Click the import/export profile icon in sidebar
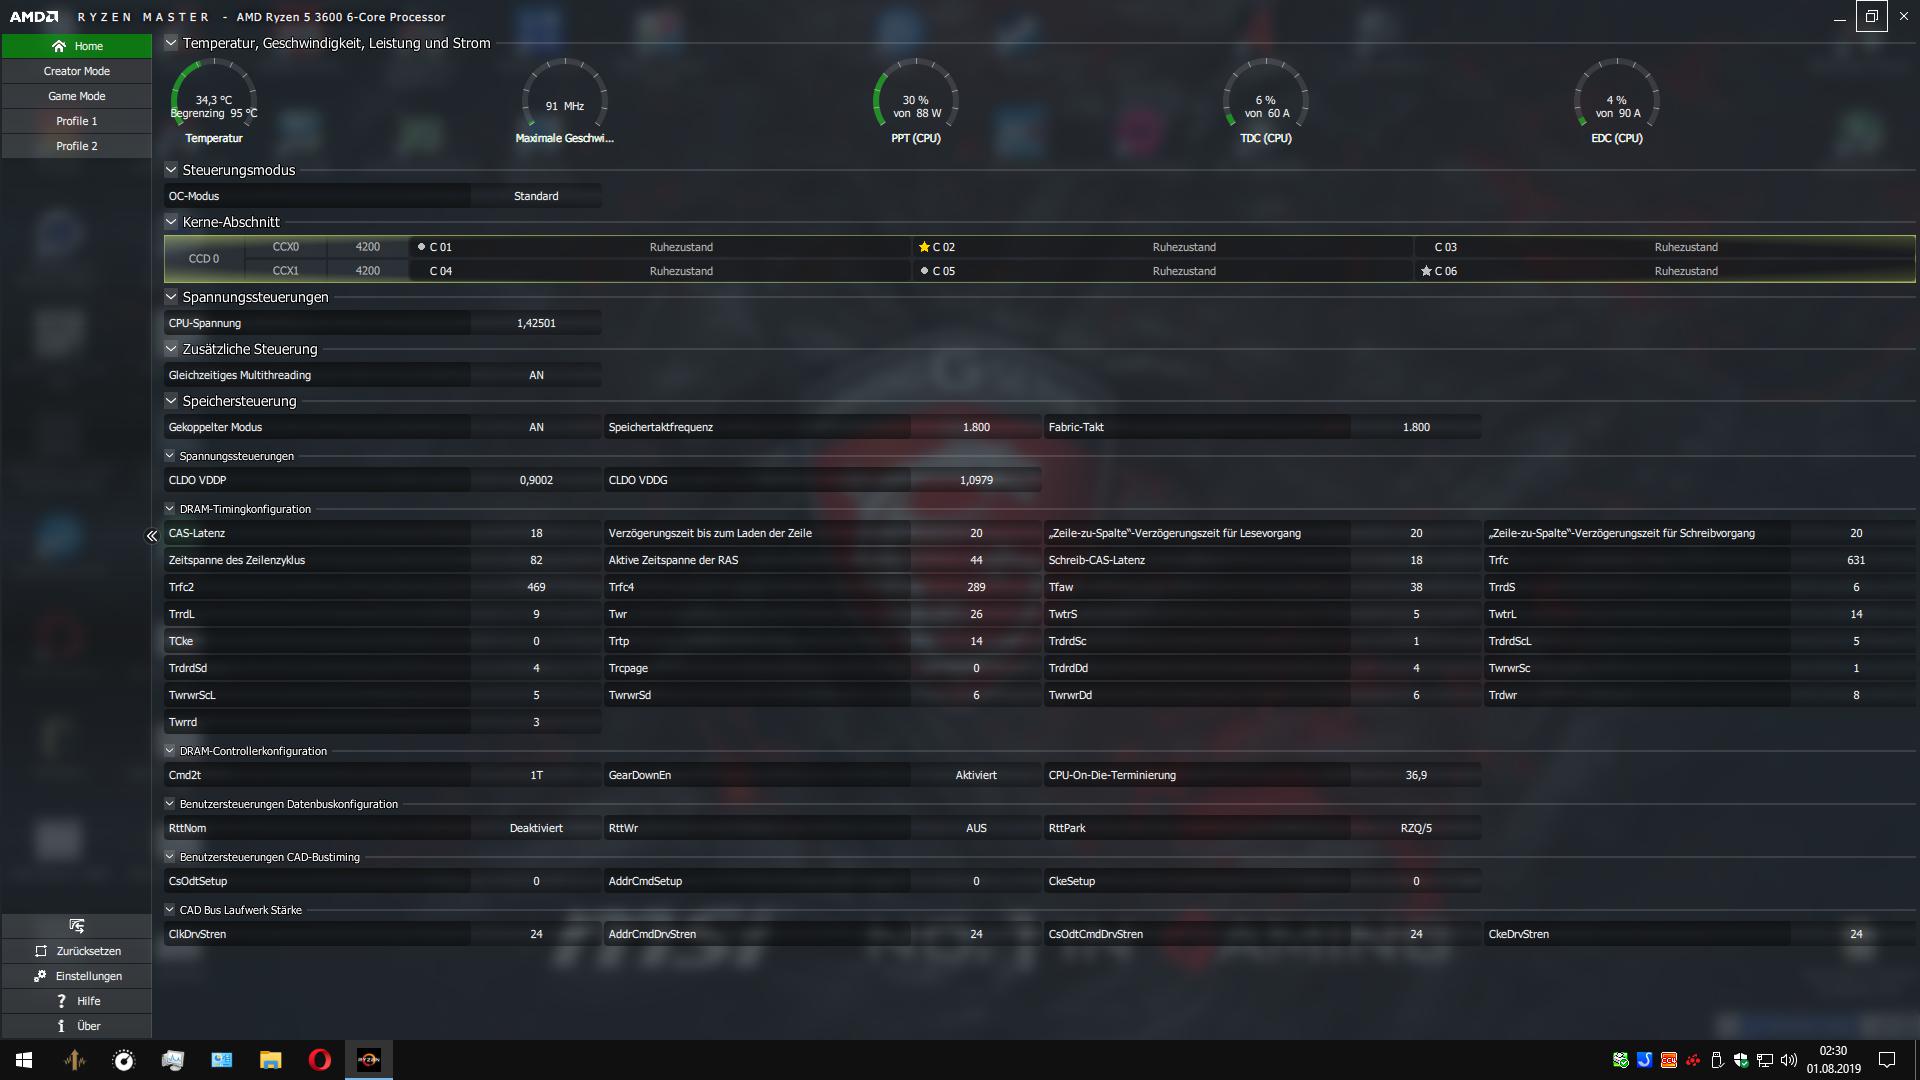The height and width of the screenshot is (1080, 1920). point(77,925)
